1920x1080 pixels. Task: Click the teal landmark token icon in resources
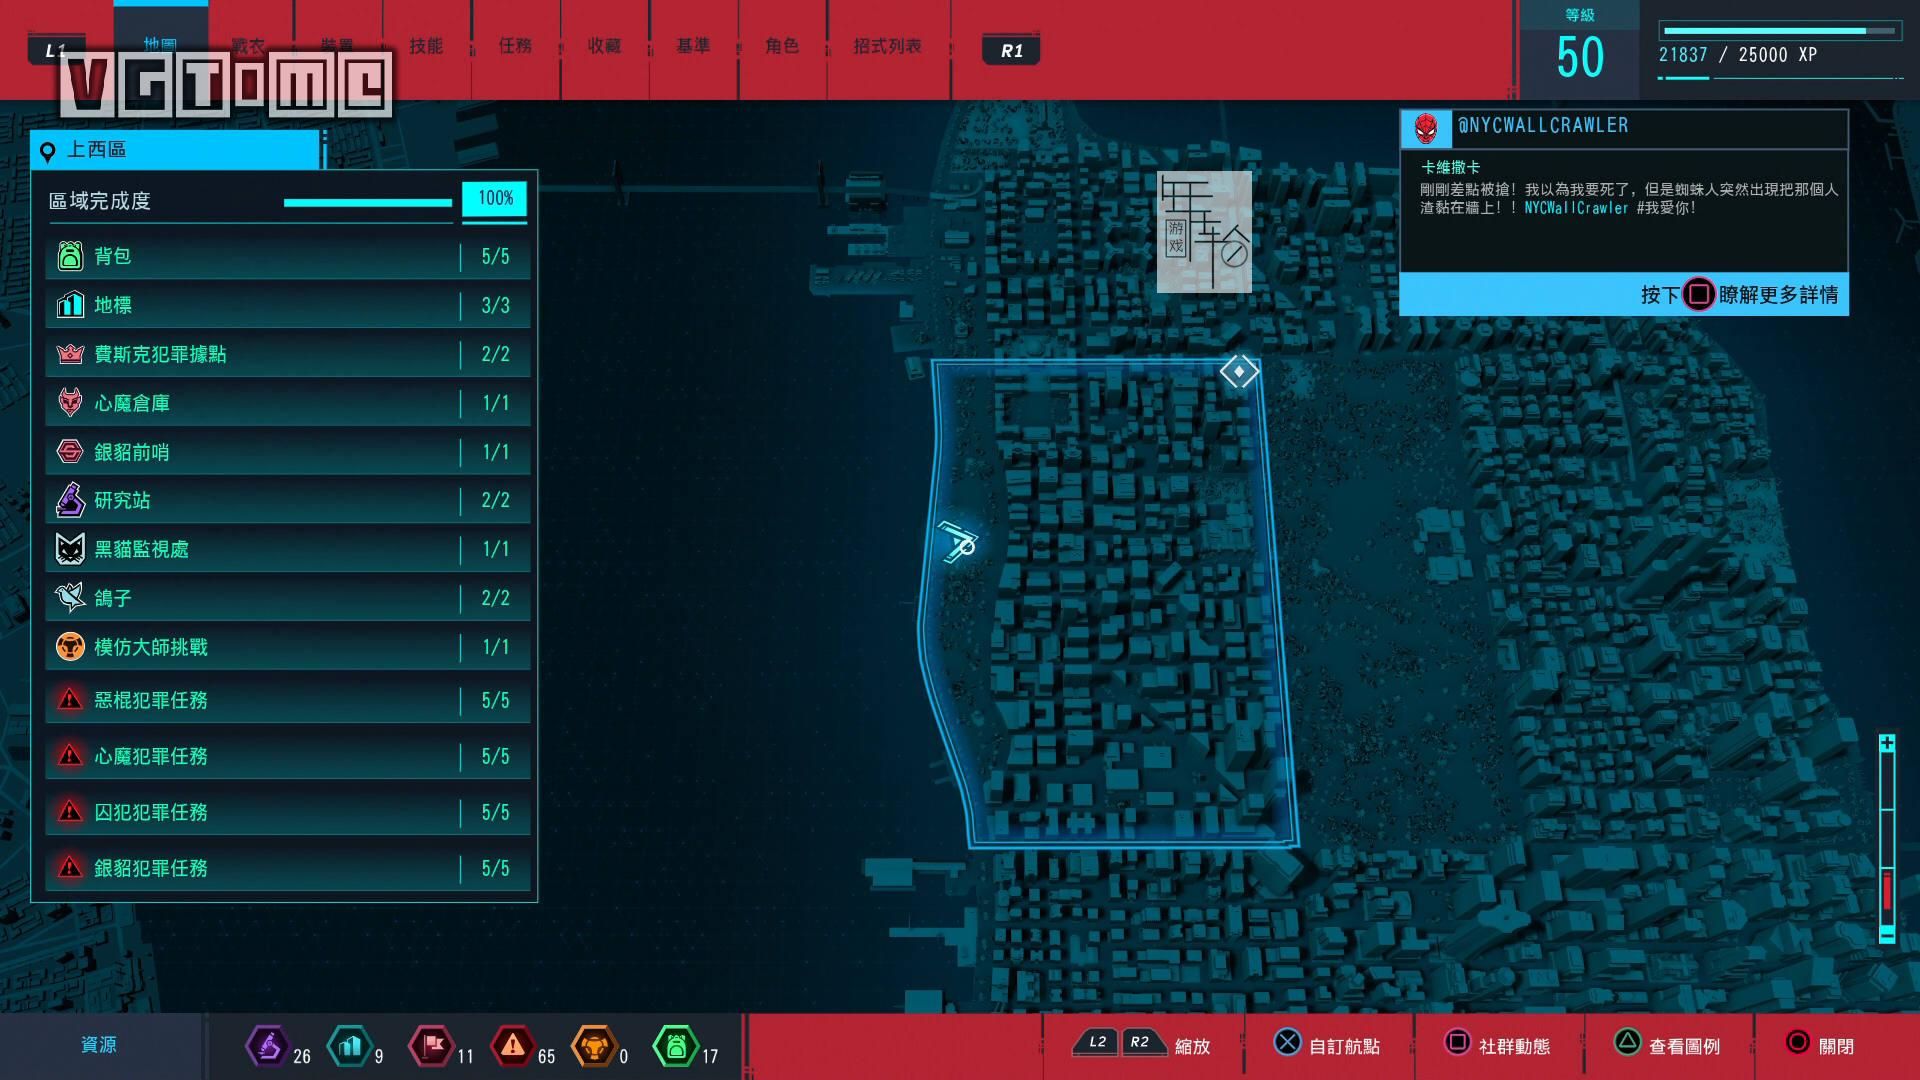[349, 1047]
